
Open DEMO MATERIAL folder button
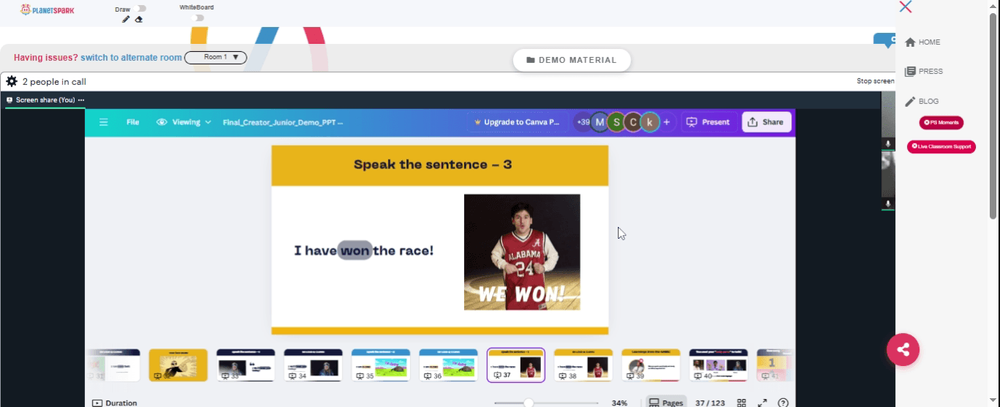pyautogui.click(x=571, y=60)
